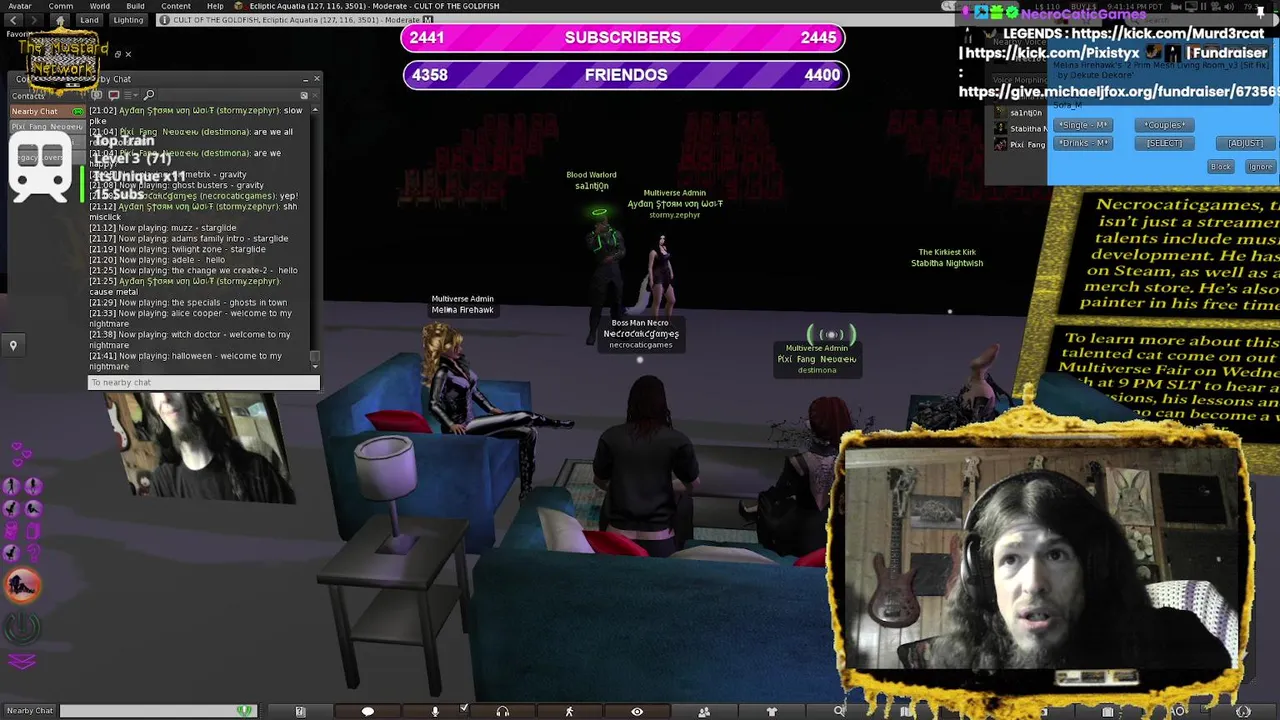Click the 'The Kirkiest Kirk Stabitha Nightwish' name tag

[946, 258]
